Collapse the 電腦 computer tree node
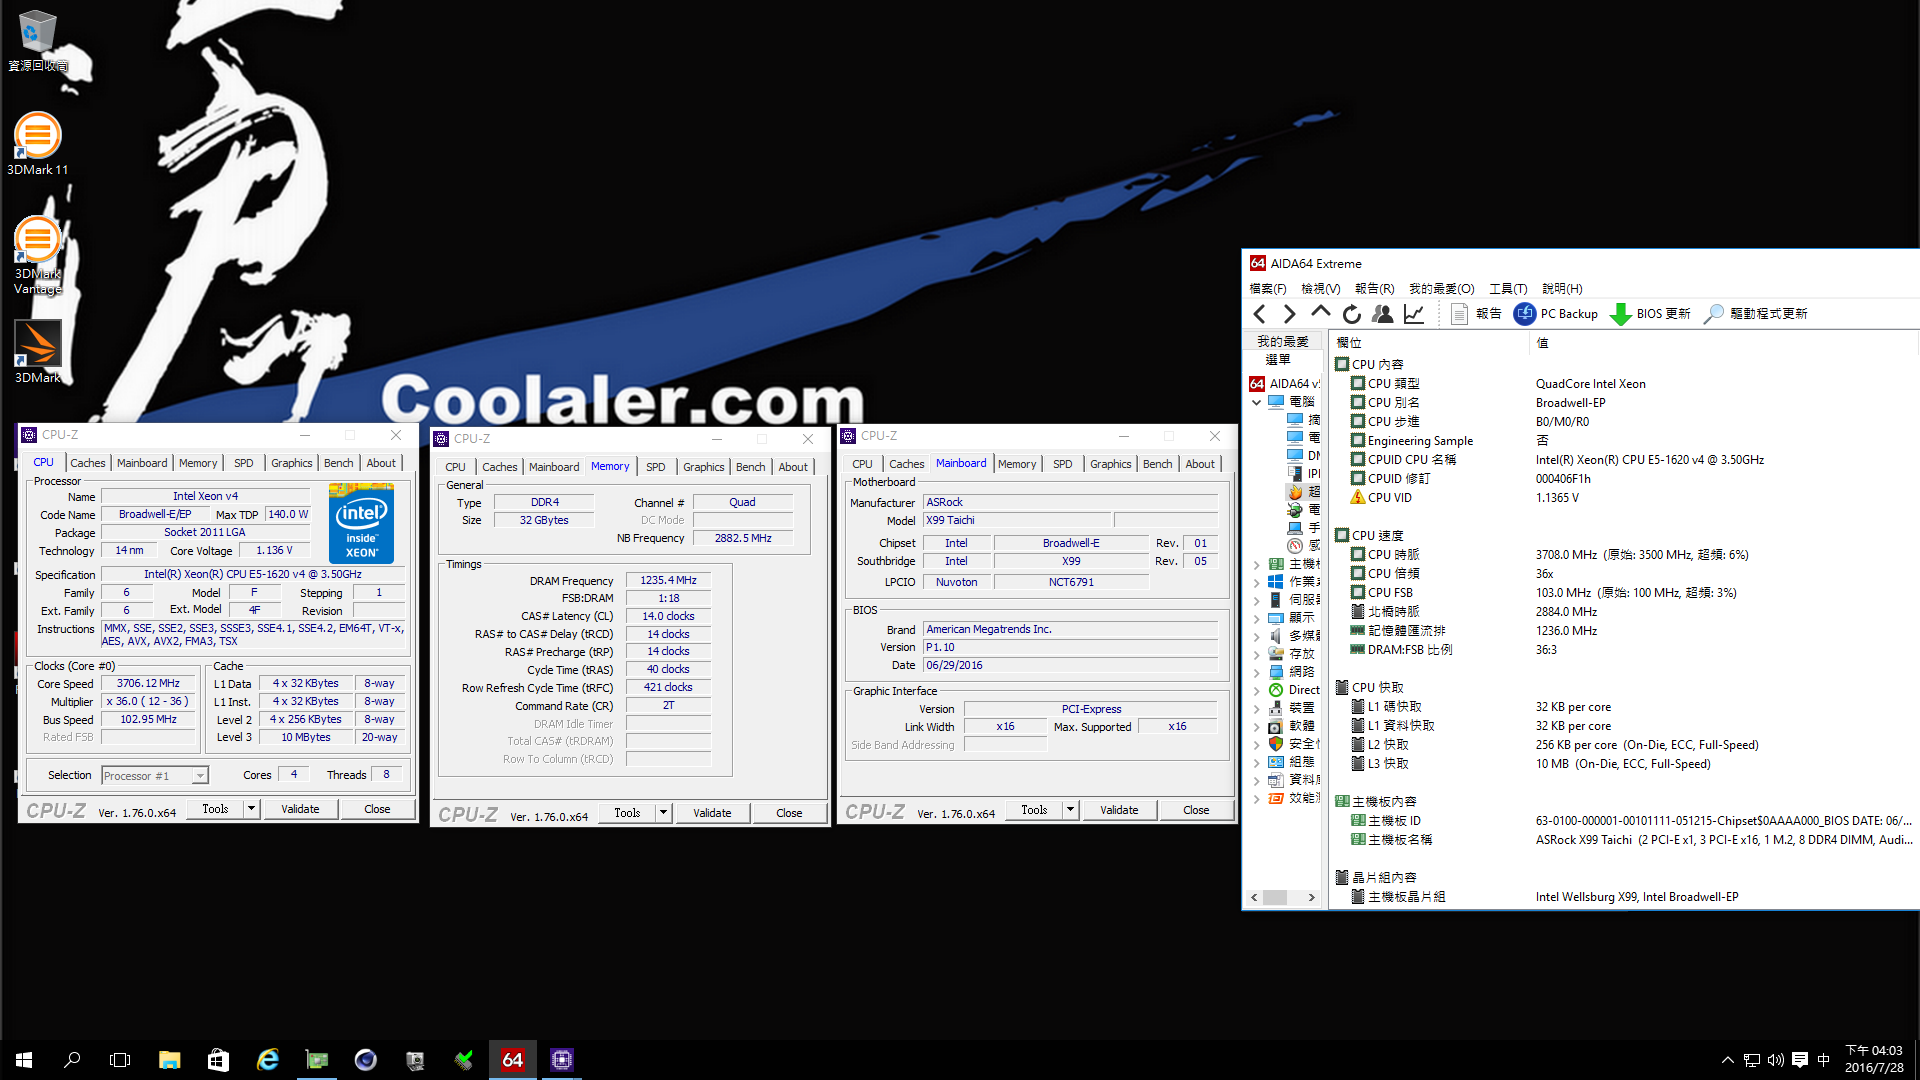Viewport: 1920px width, 1080px height. coord(1256,402)
